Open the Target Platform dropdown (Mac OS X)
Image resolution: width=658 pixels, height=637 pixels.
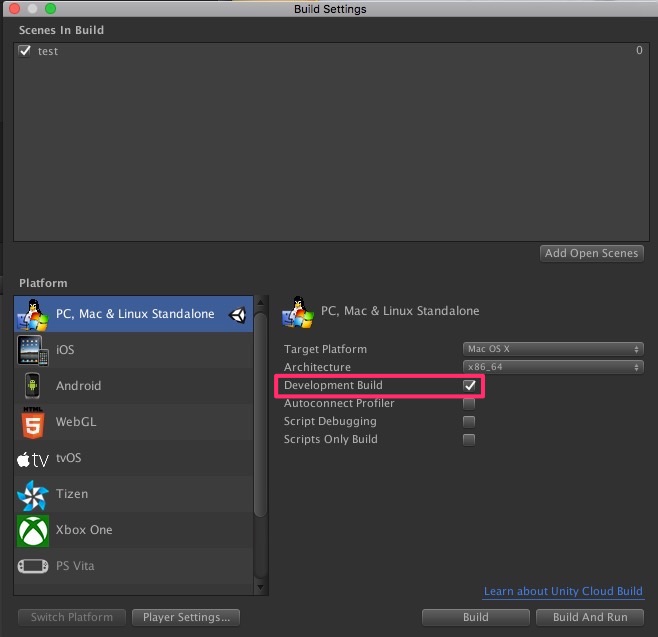point(553,349)
